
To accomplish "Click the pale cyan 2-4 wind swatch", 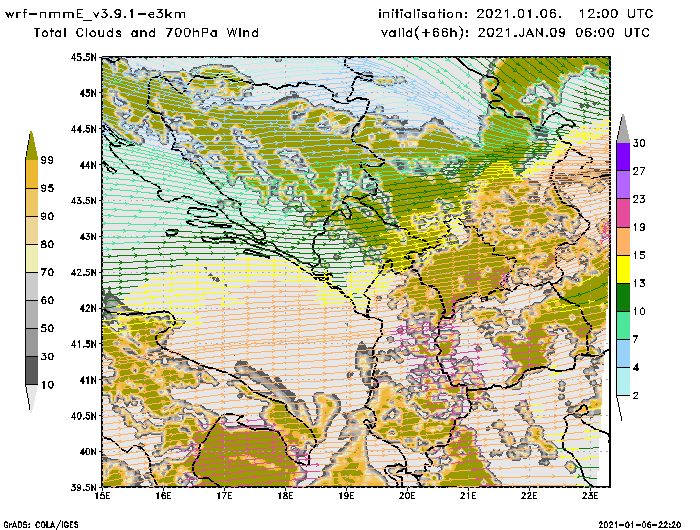I will point(623,381).
